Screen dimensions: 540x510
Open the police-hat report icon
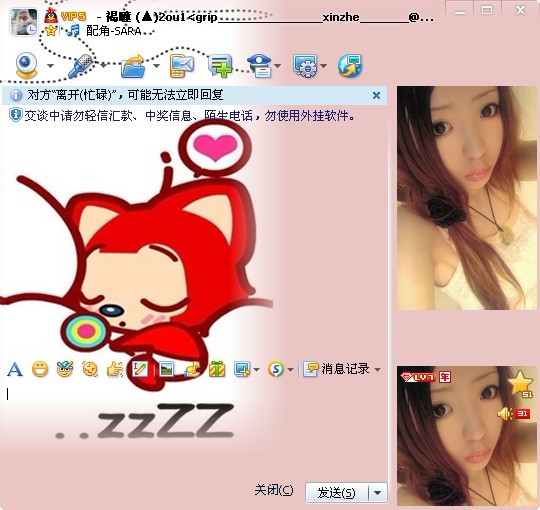tap(260, 65)
